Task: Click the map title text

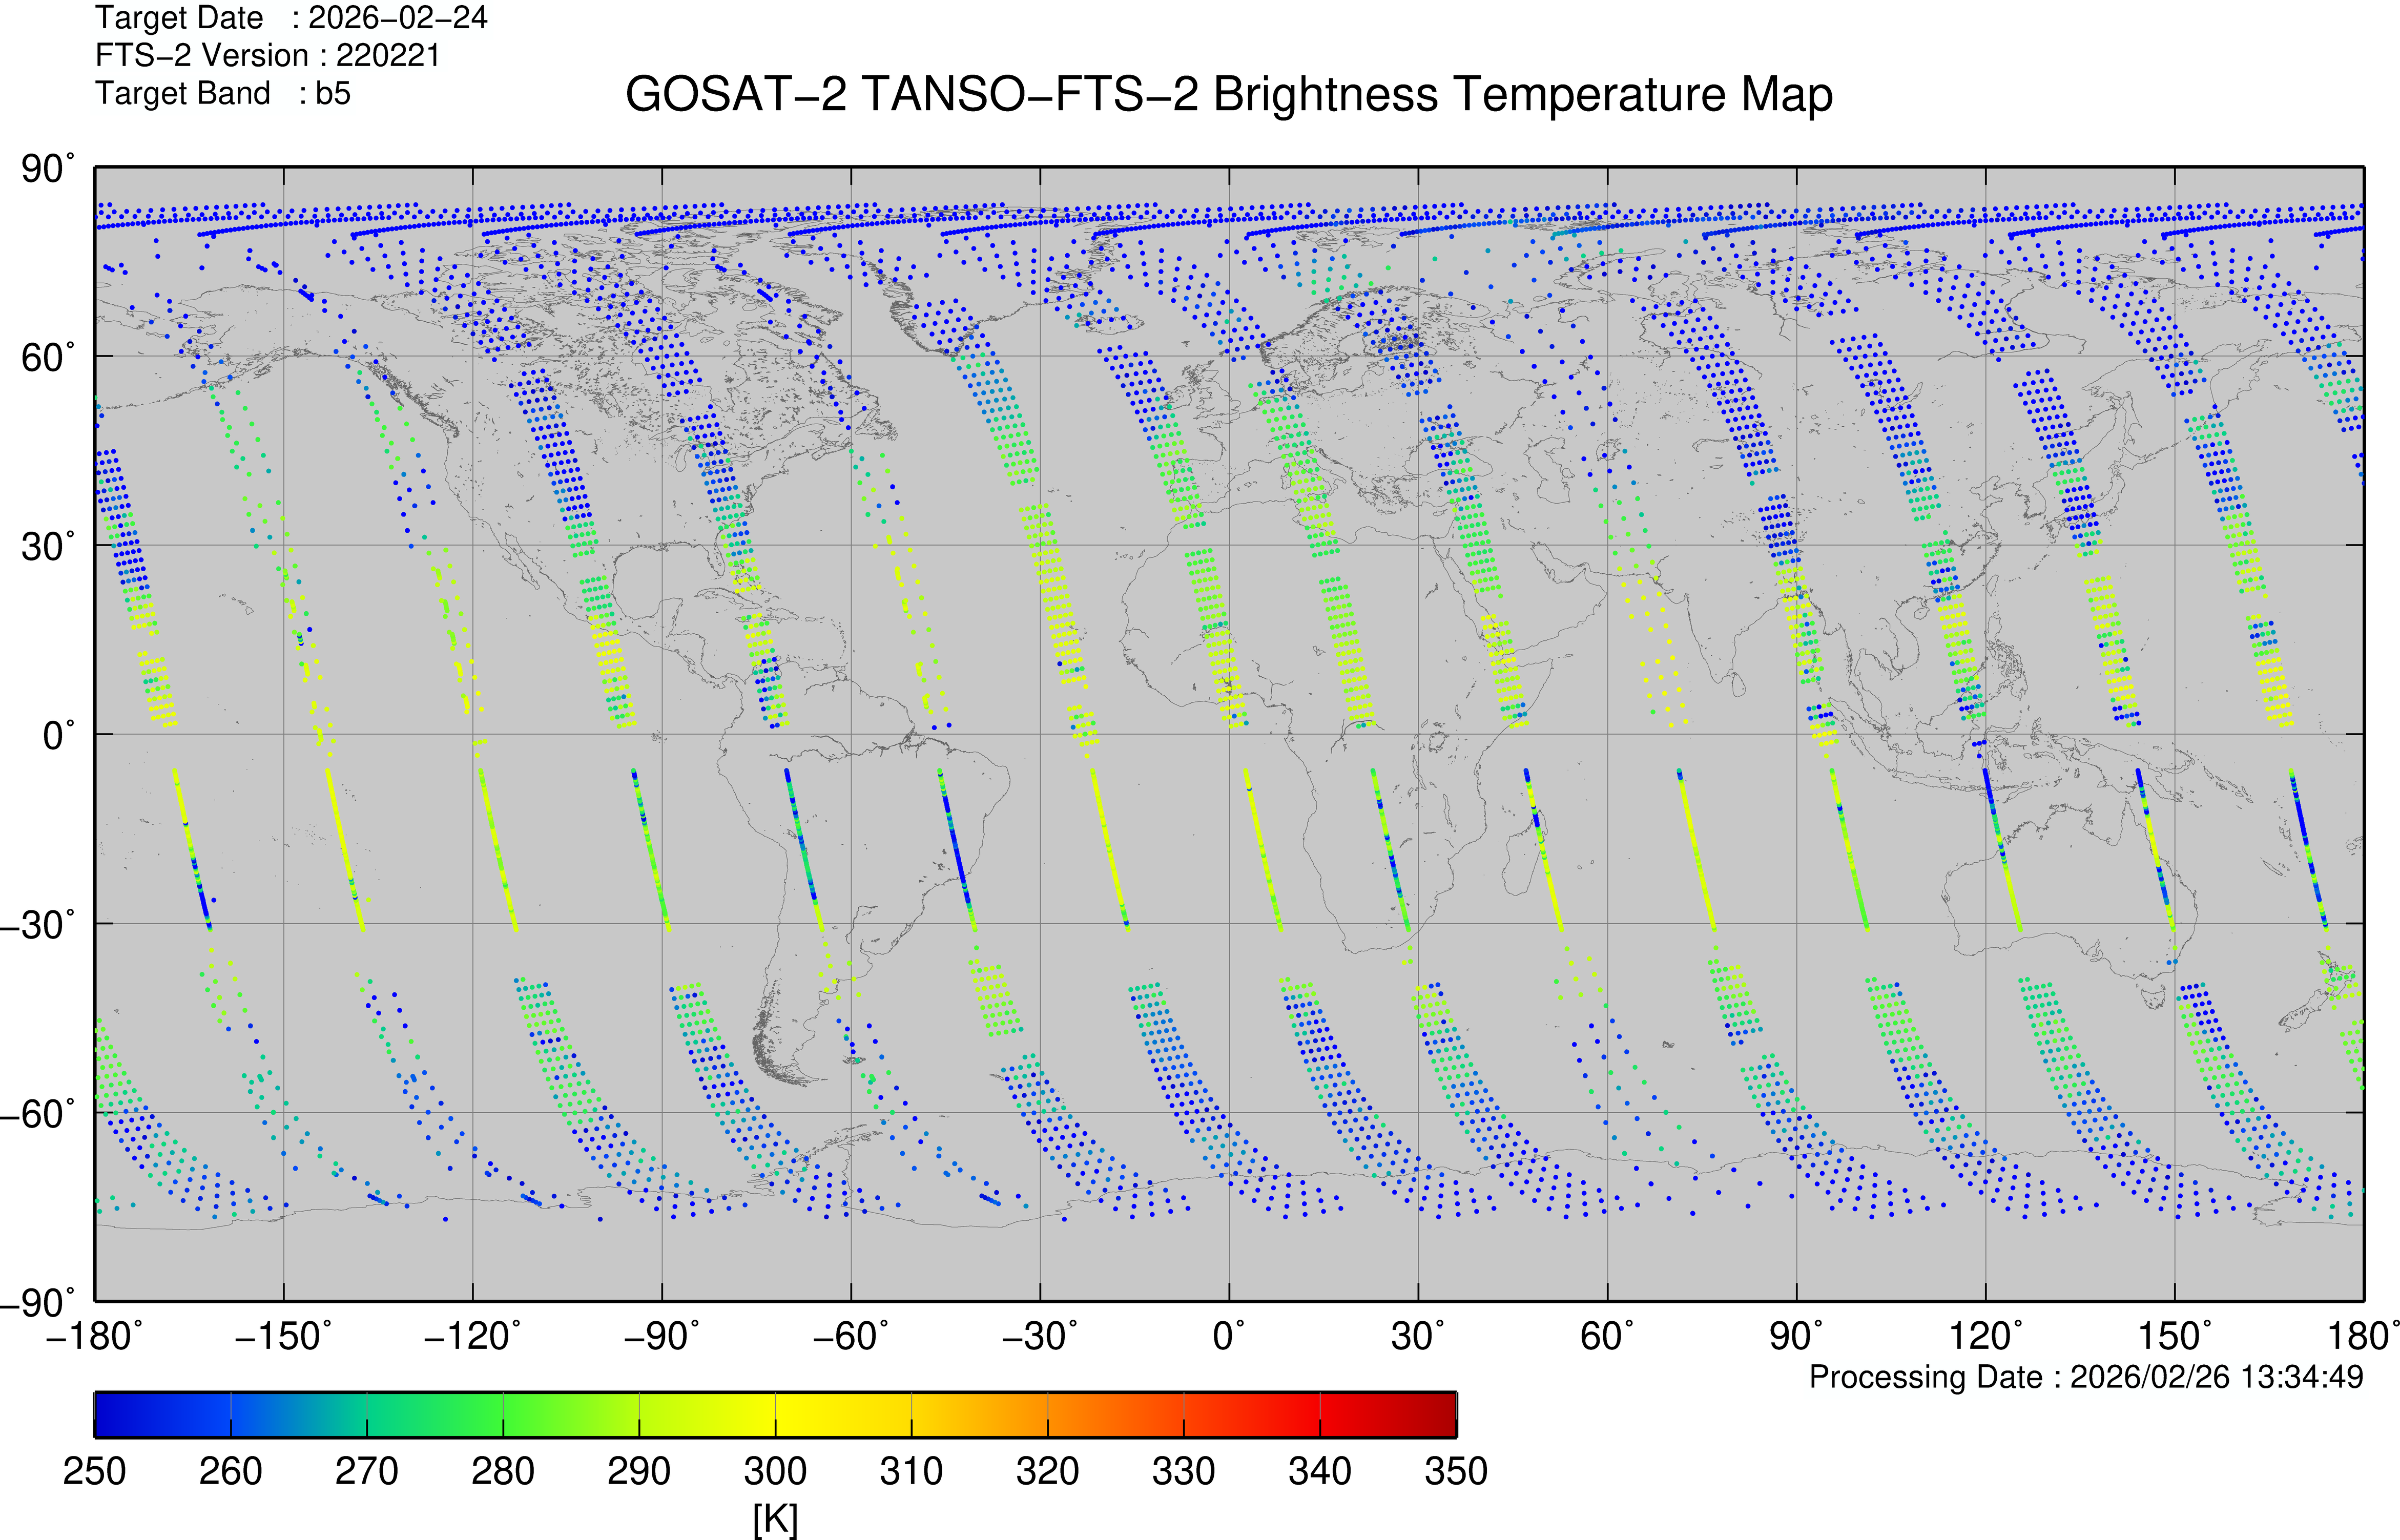Action: point(1228,95)
